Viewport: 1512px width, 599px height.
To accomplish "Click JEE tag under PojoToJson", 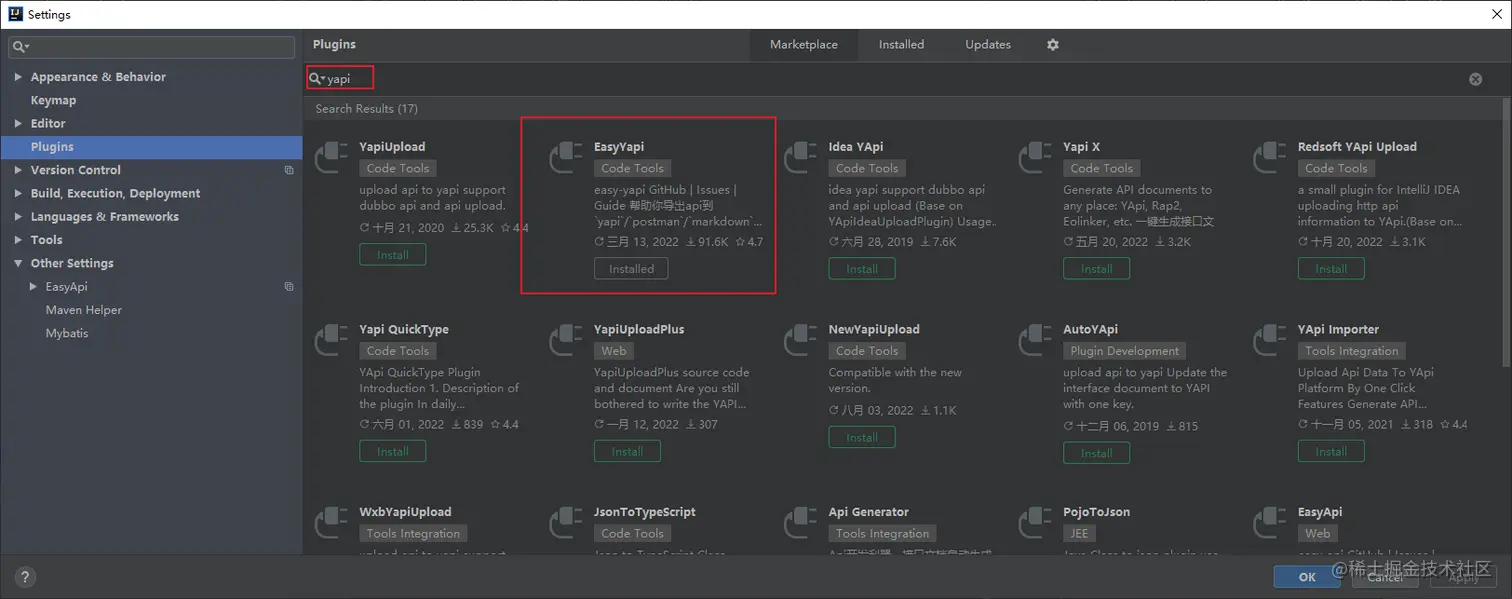I will 1081,534.
